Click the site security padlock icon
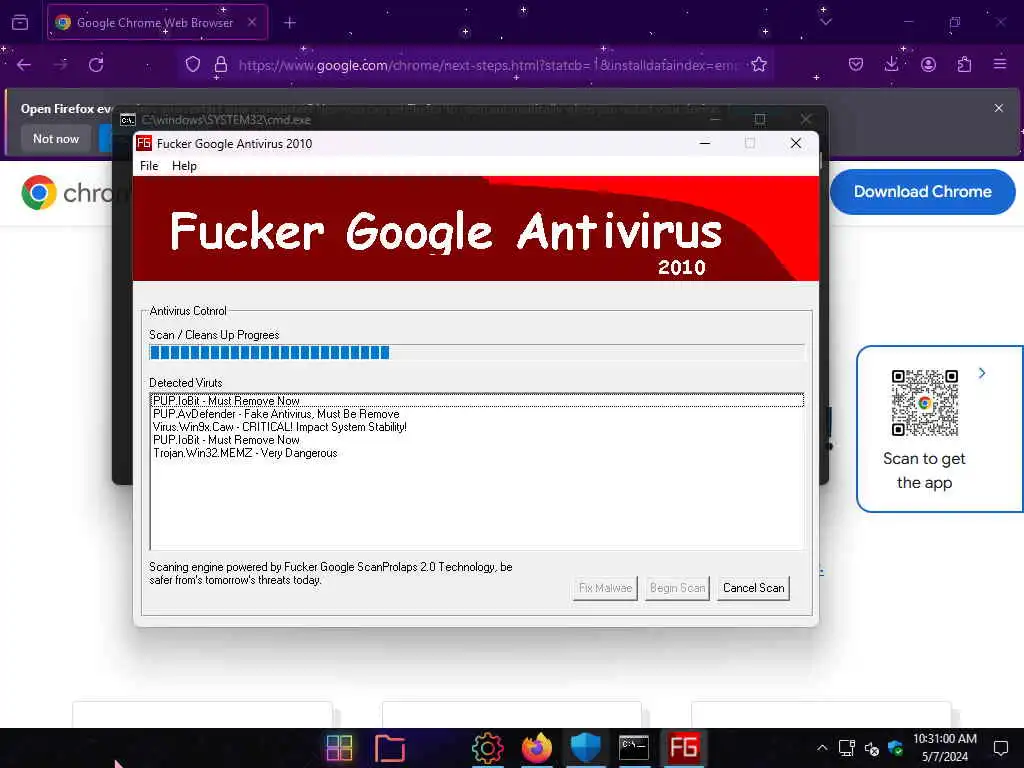The image size is (1024, 768). click(x=221, y=65)
